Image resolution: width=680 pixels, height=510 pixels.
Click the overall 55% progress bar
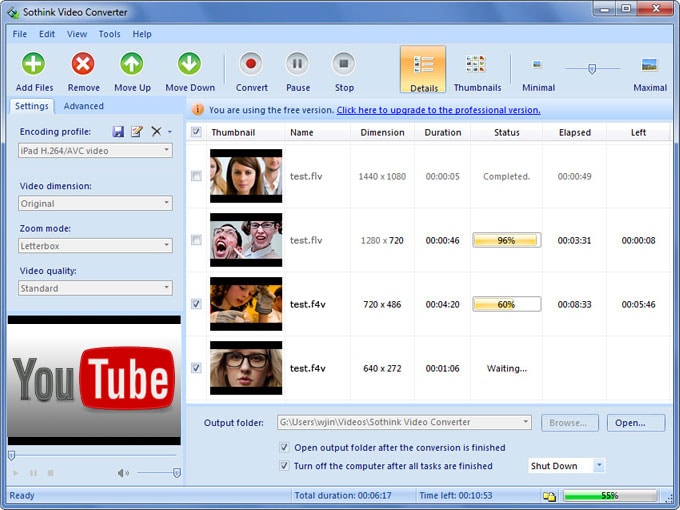point(610,496)
